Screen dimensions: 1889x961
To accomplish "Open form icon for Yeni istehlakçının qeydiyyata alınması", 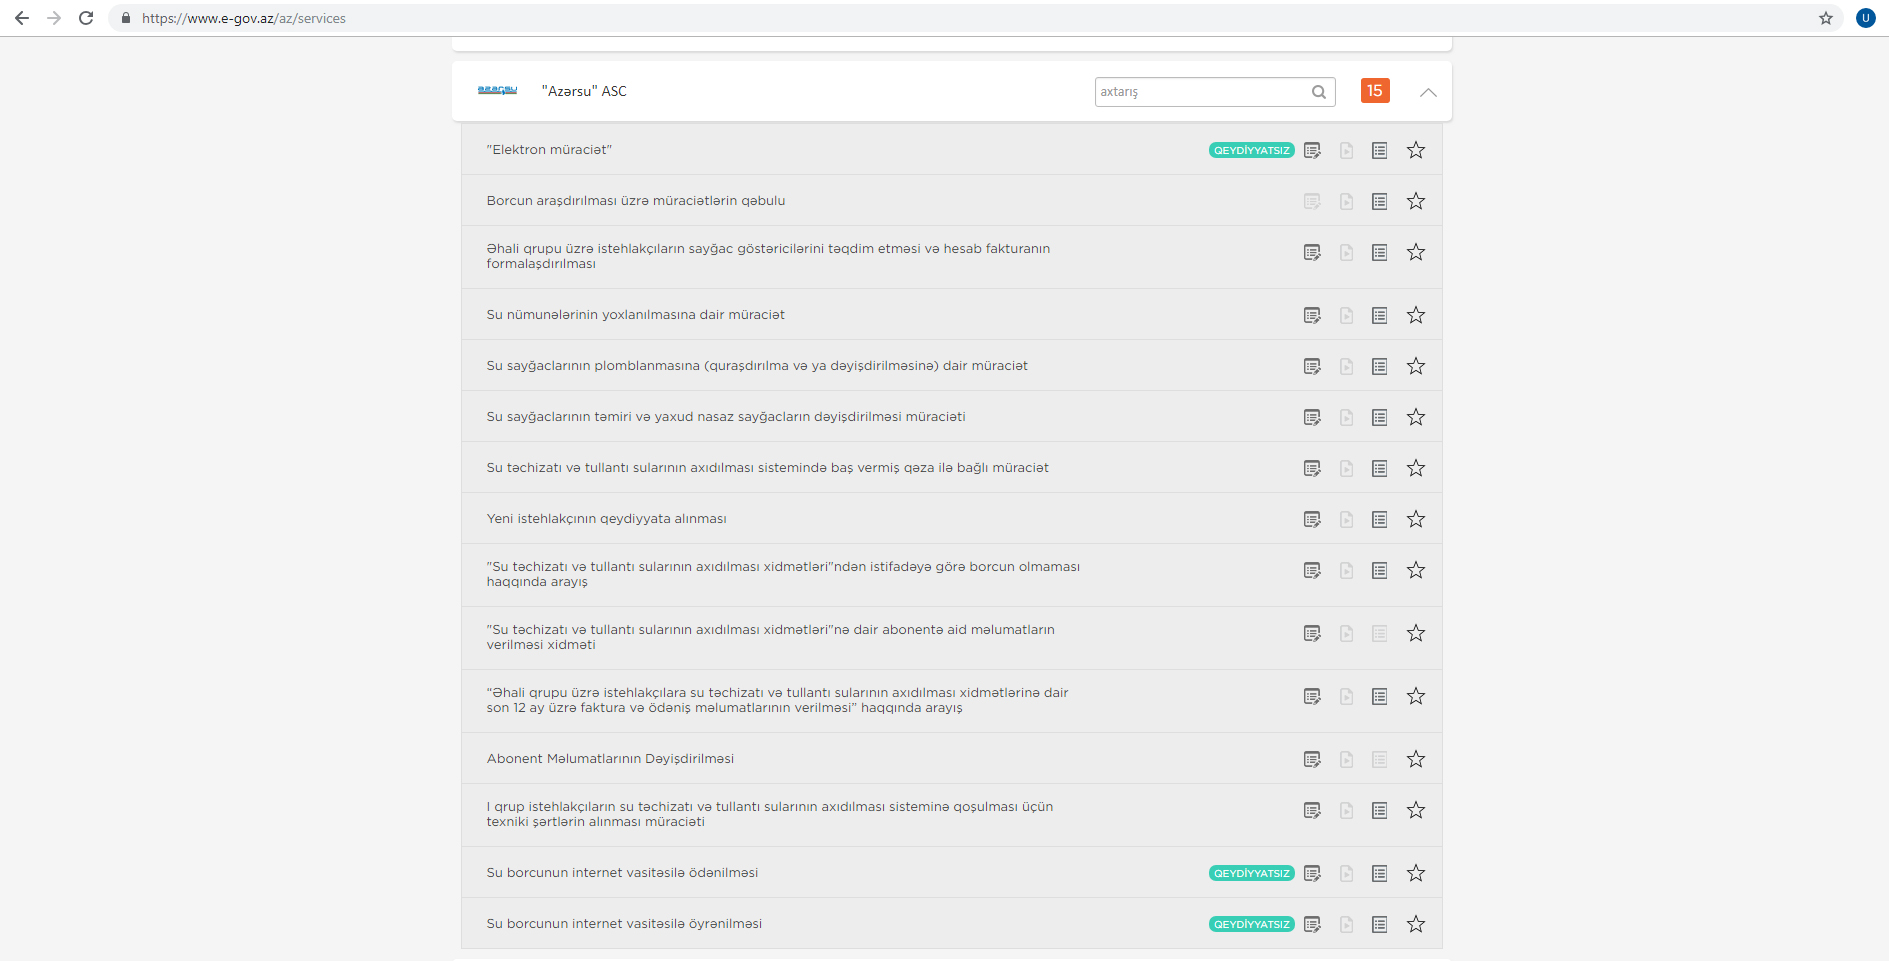I will coord(1312,519).
